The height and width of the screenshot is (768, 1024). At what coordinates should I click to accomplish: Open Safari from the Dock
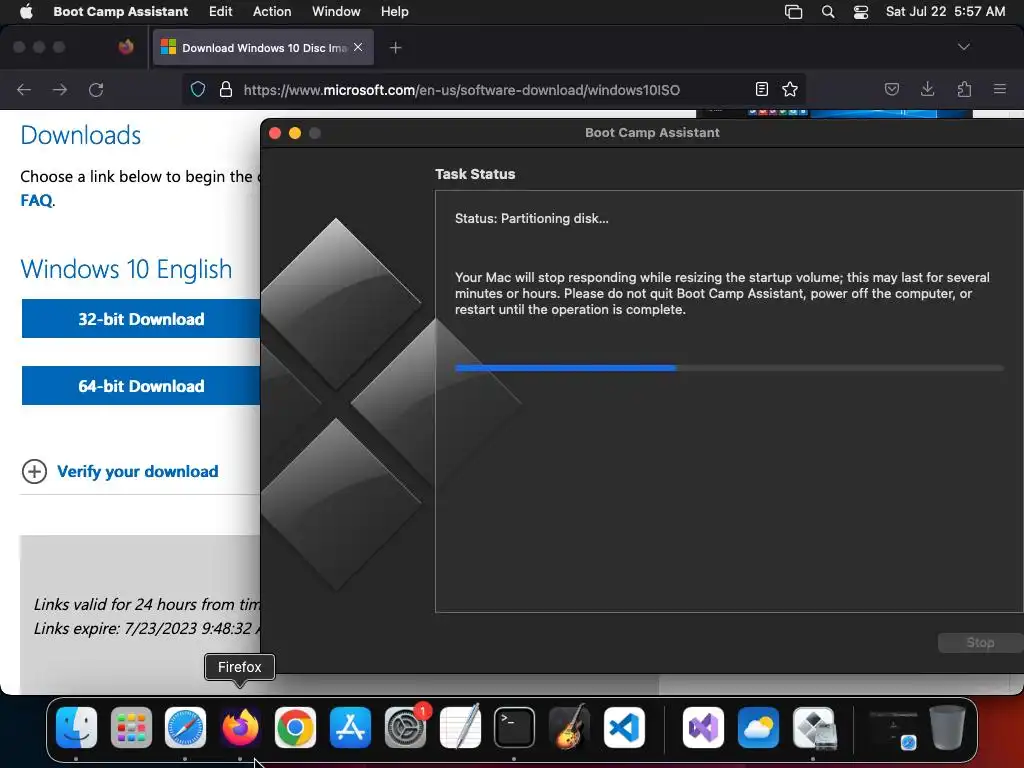point(185,728)
